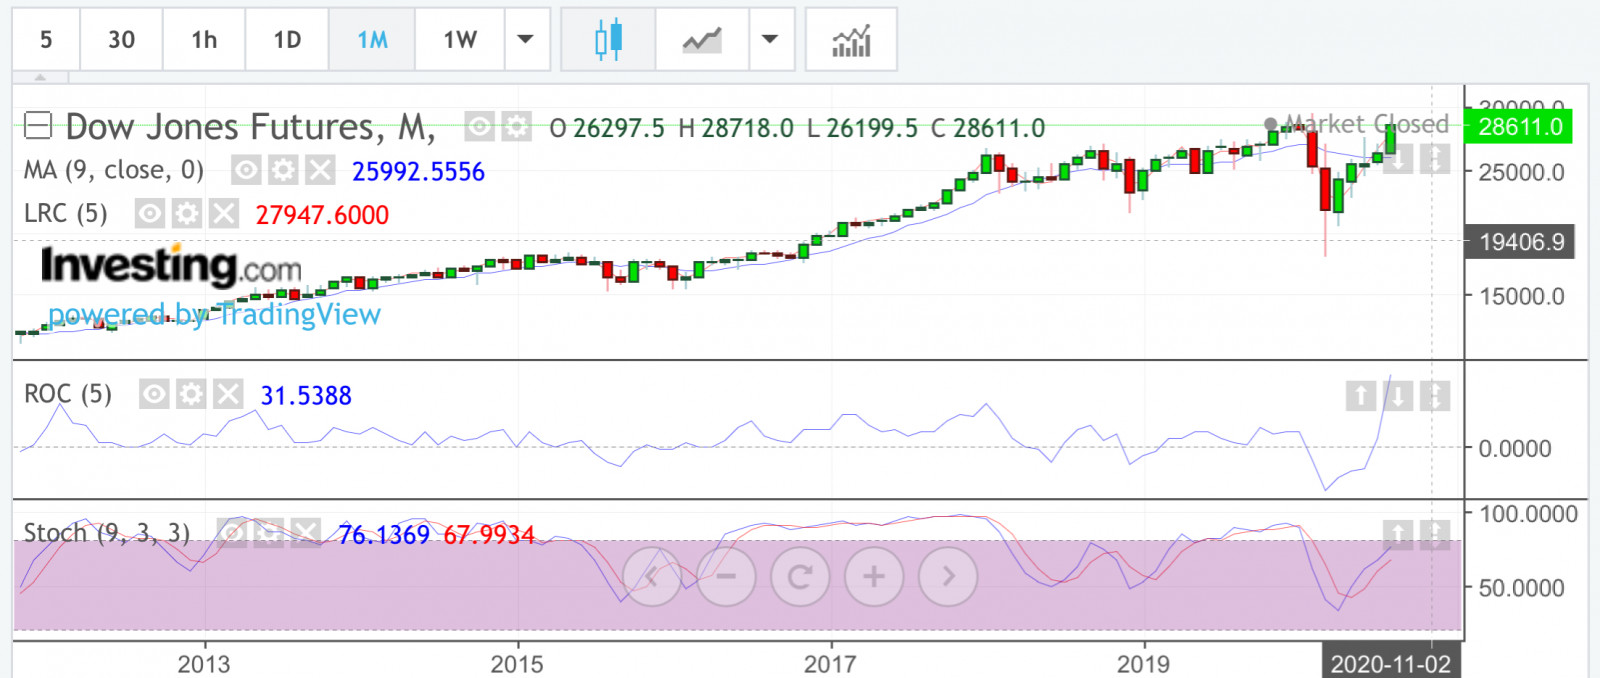Viewport: 1600px width, 678px height.
Task: Remove the LRC (5) indicator
Action: [x=224, y=213]
